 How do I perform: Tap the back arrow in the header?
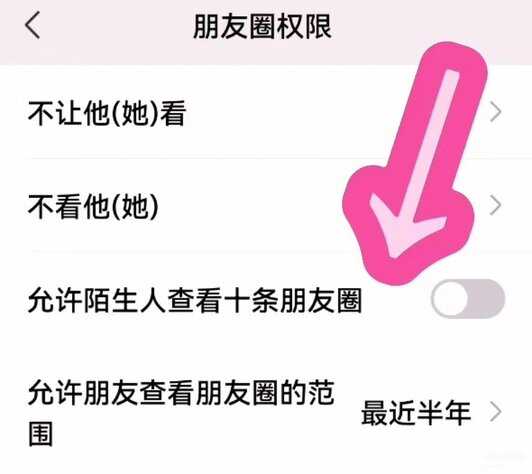pos(33,25)
